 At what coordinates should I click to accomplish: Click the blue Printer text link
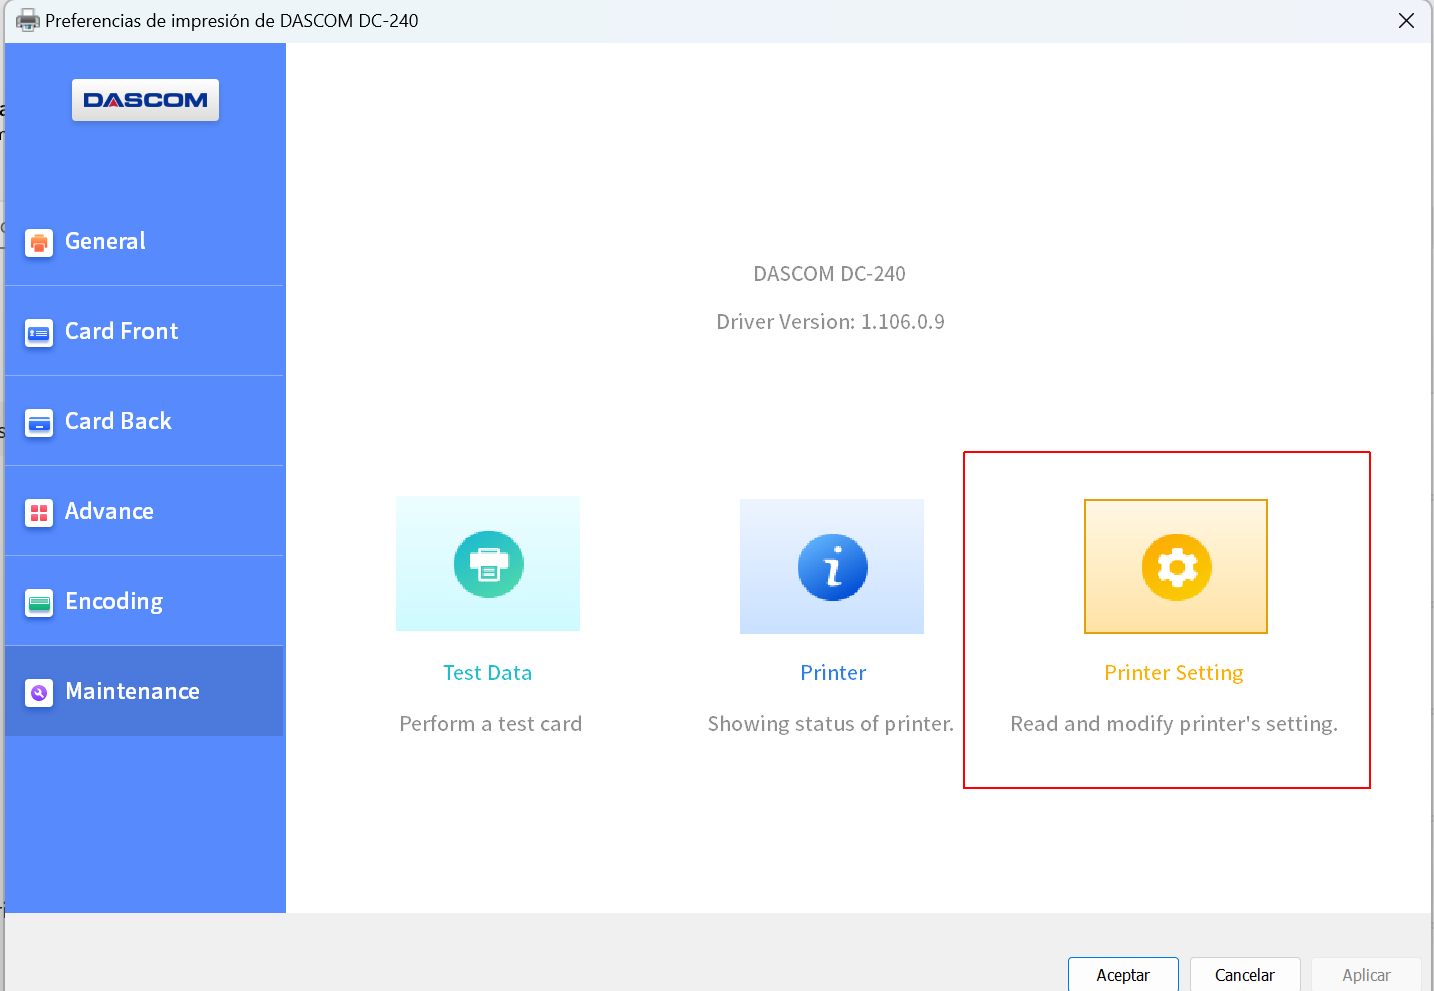(x=833, y=673)
